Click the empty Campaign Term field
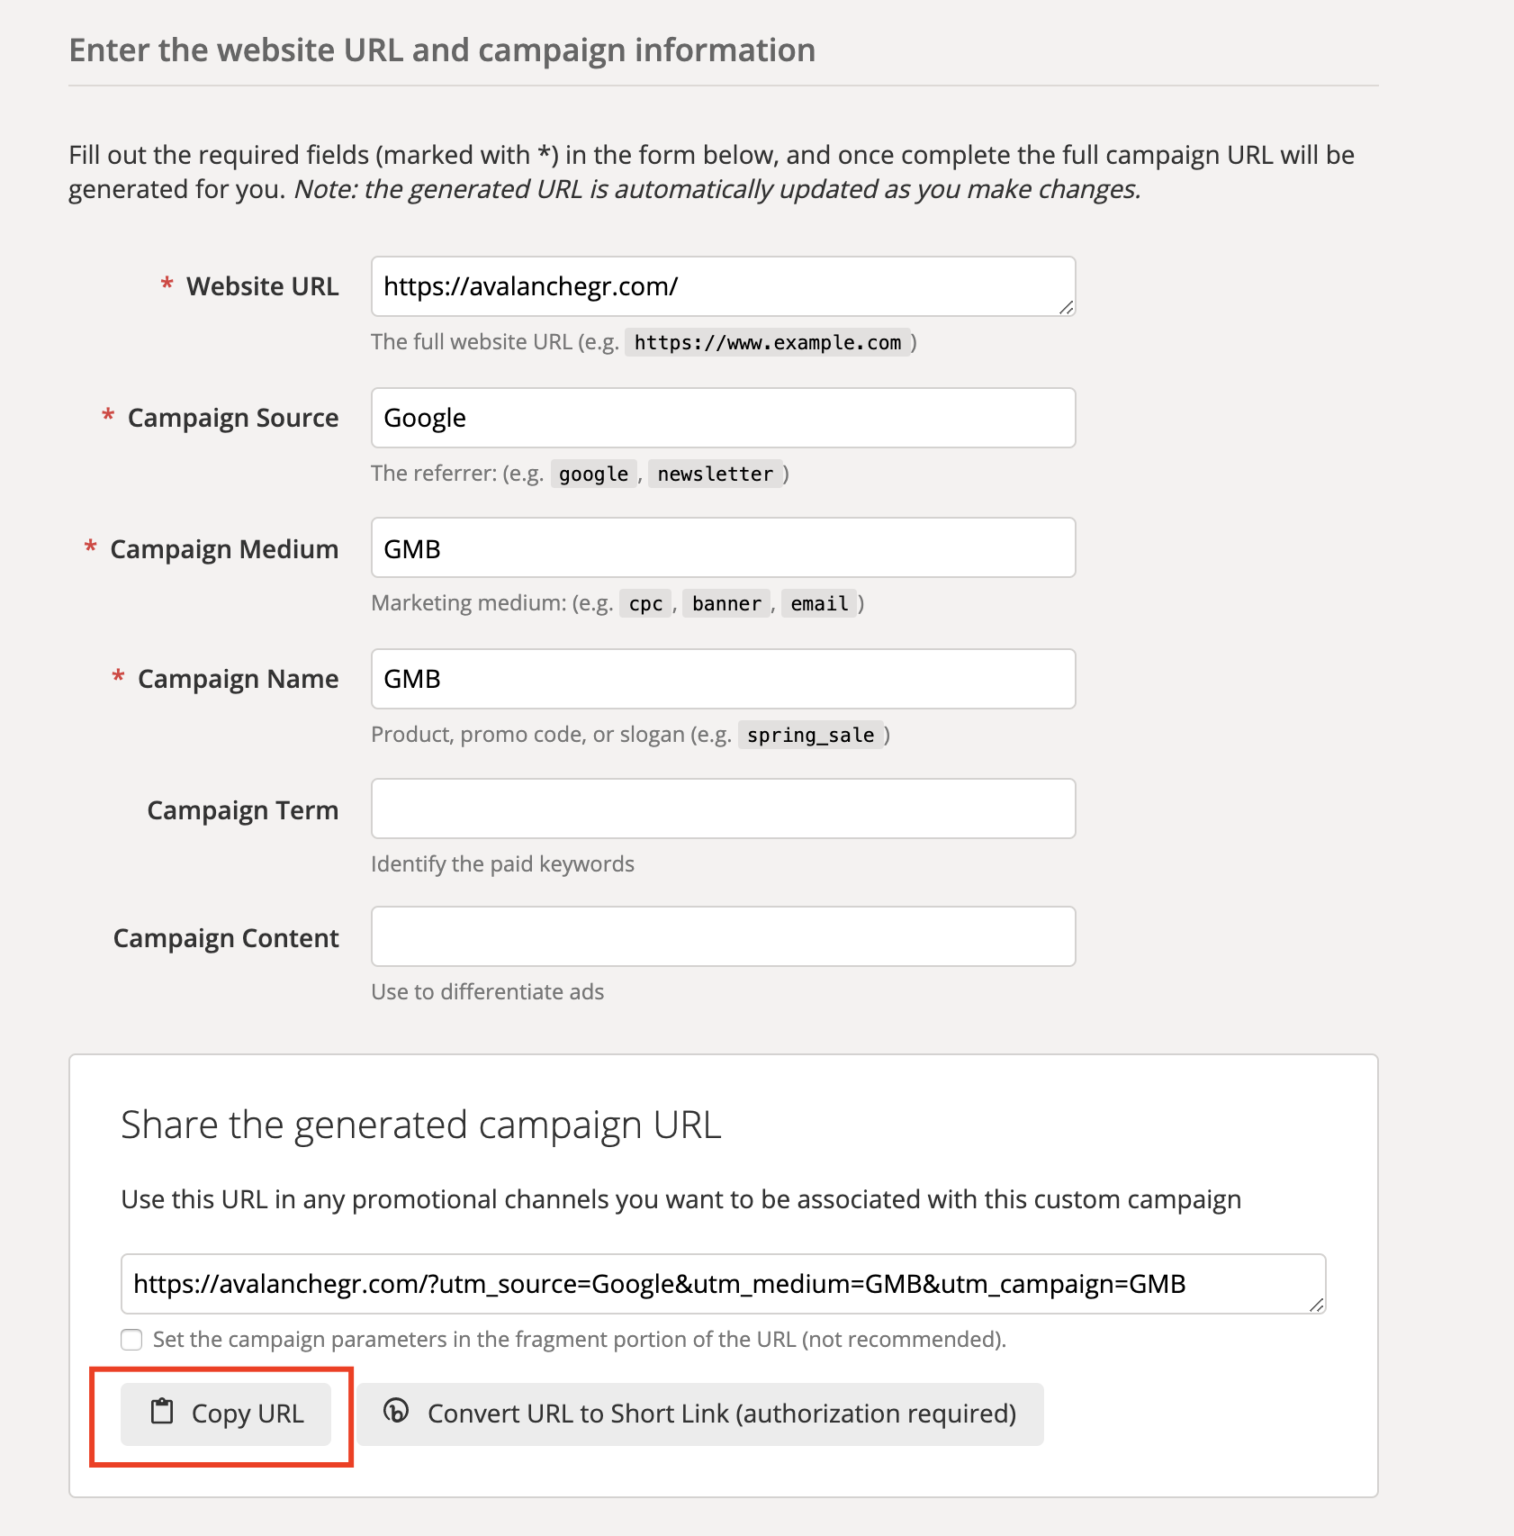 tap(722, 808)
